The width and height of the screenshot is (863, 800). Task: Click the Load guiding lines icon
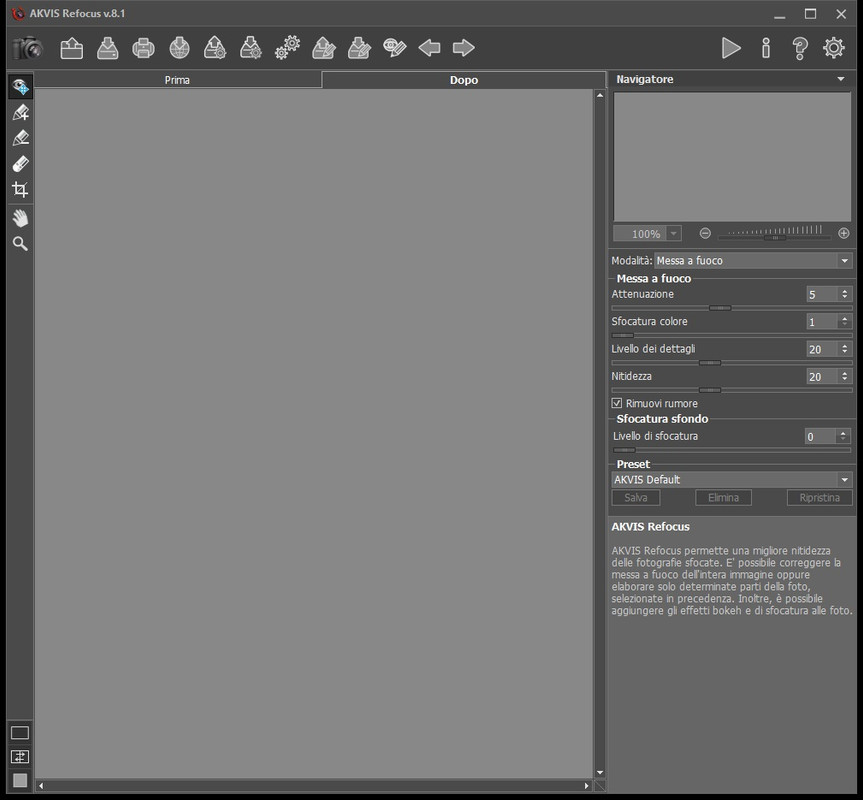click(324, 48)
